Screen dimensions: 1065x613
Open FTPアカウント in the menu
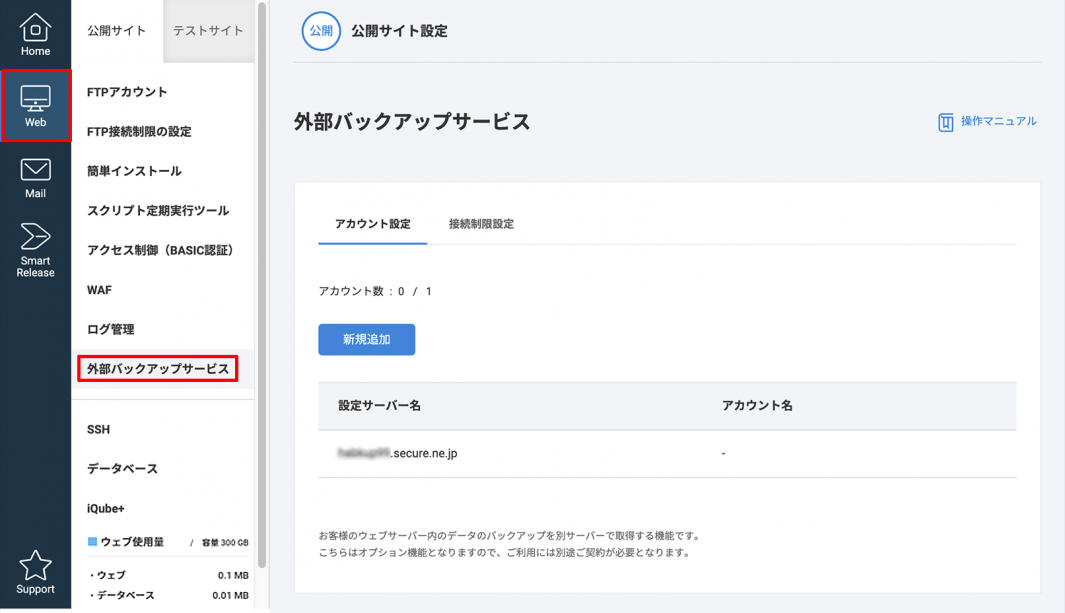[x=127, y=92]
